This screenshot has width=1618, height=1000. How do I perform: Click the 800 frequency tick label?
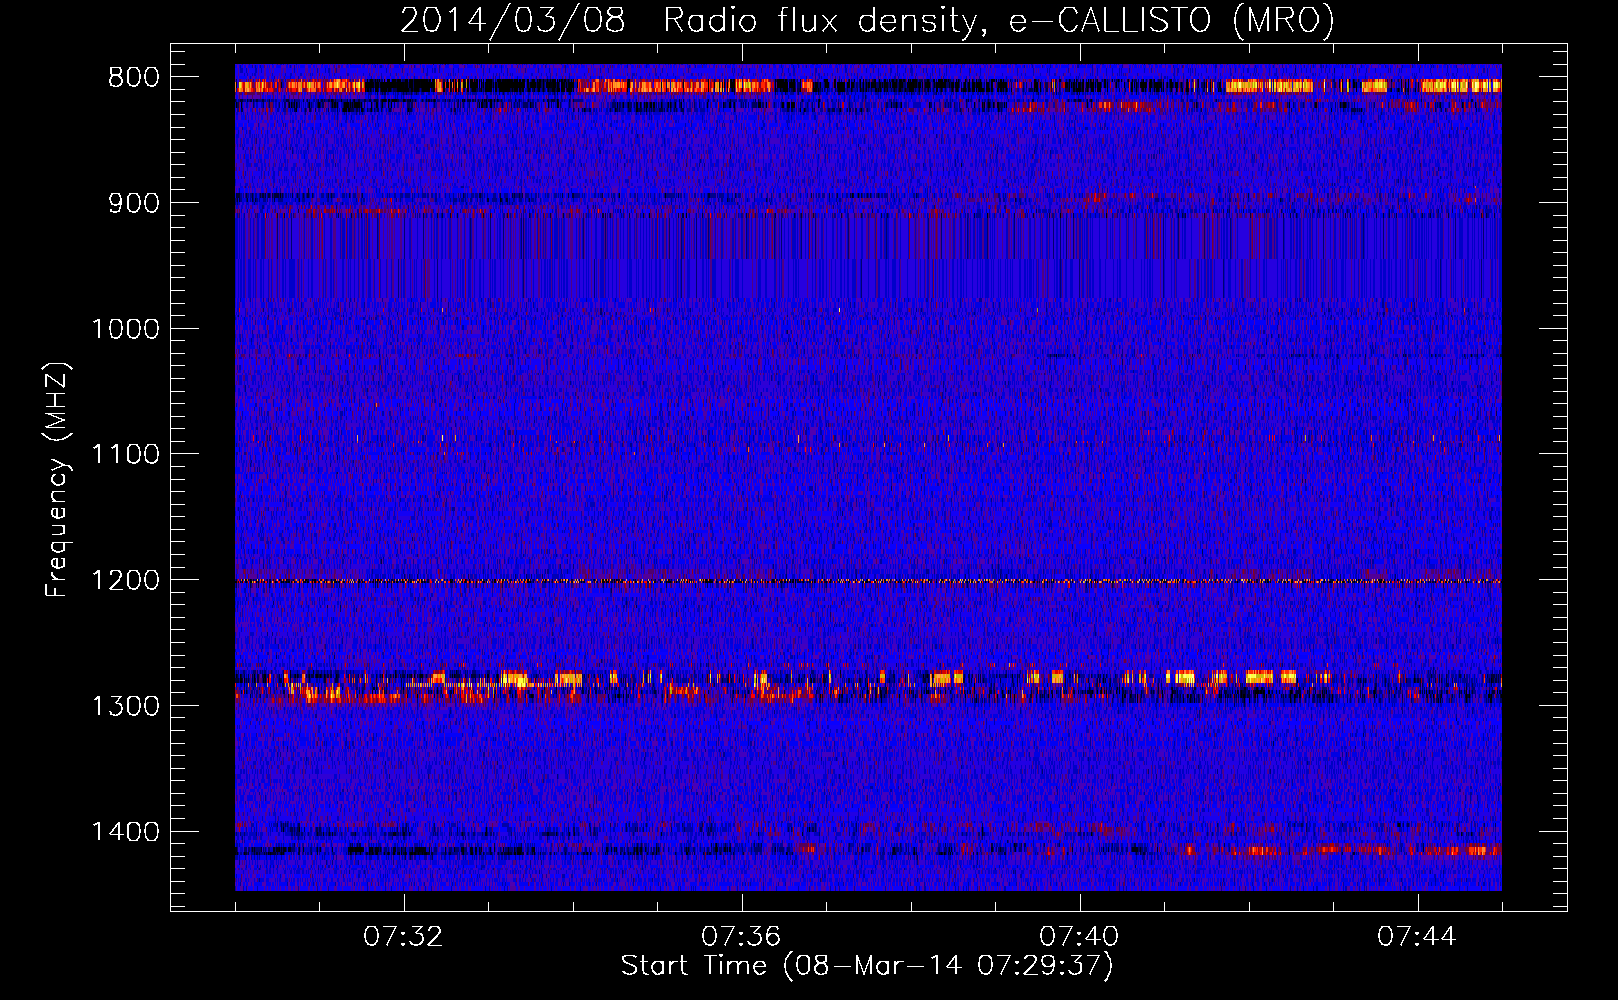coord(133,78)
